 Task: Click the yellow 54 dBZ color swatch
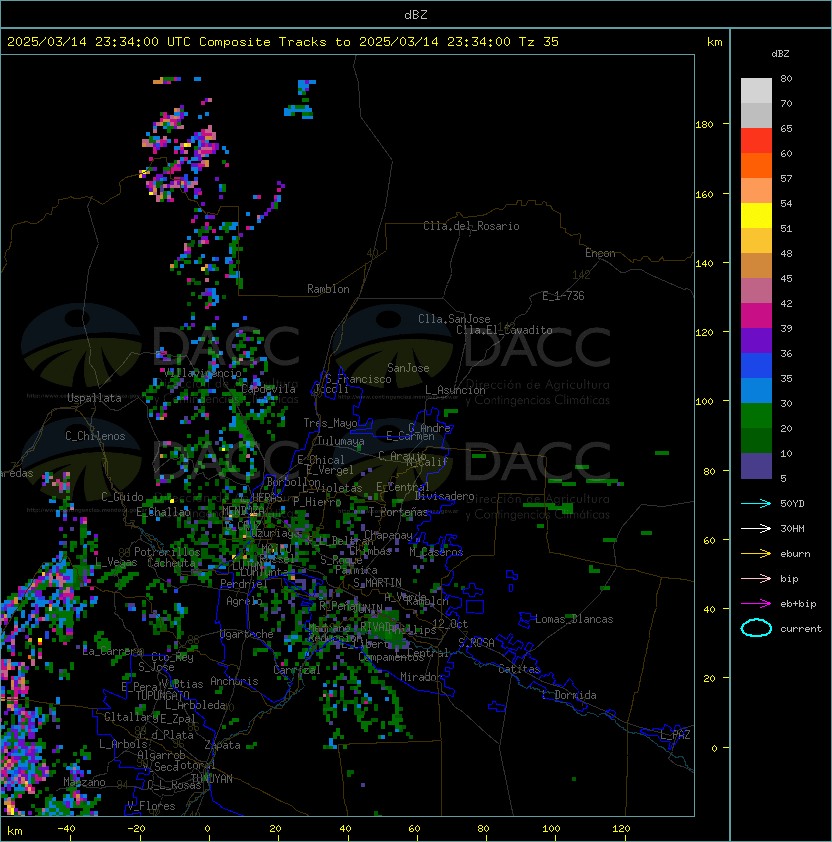pos(756,216)
